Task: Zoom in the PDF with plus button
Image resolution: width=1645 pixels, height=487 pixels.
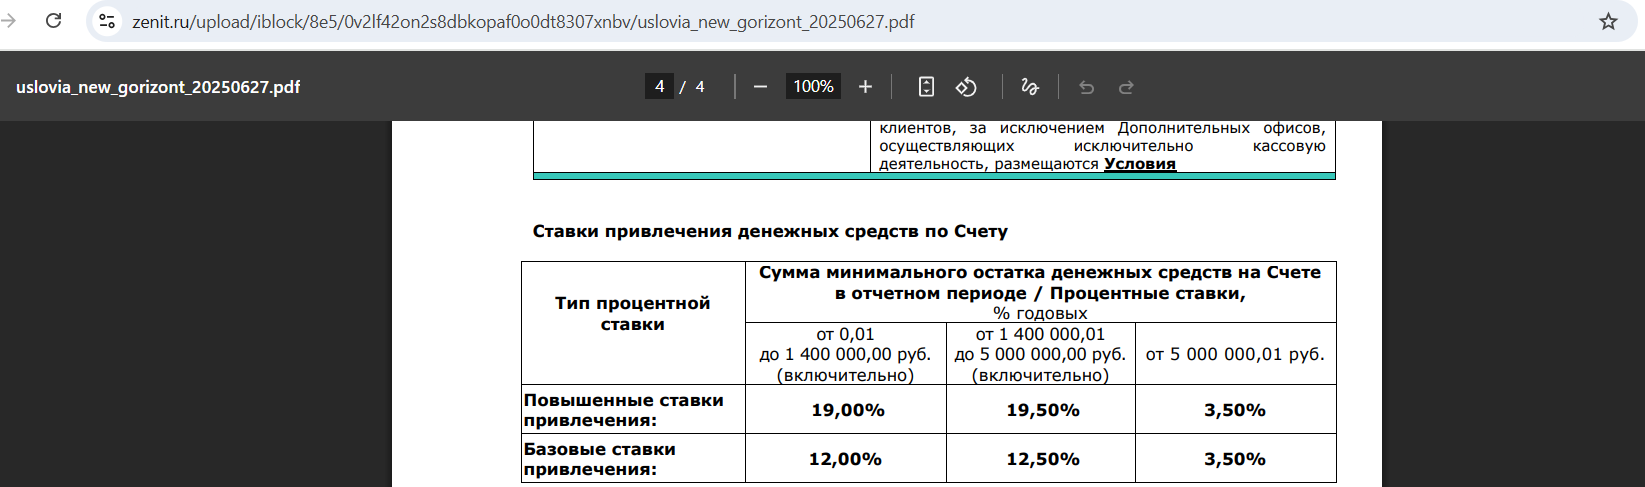Action: point(865,87)
